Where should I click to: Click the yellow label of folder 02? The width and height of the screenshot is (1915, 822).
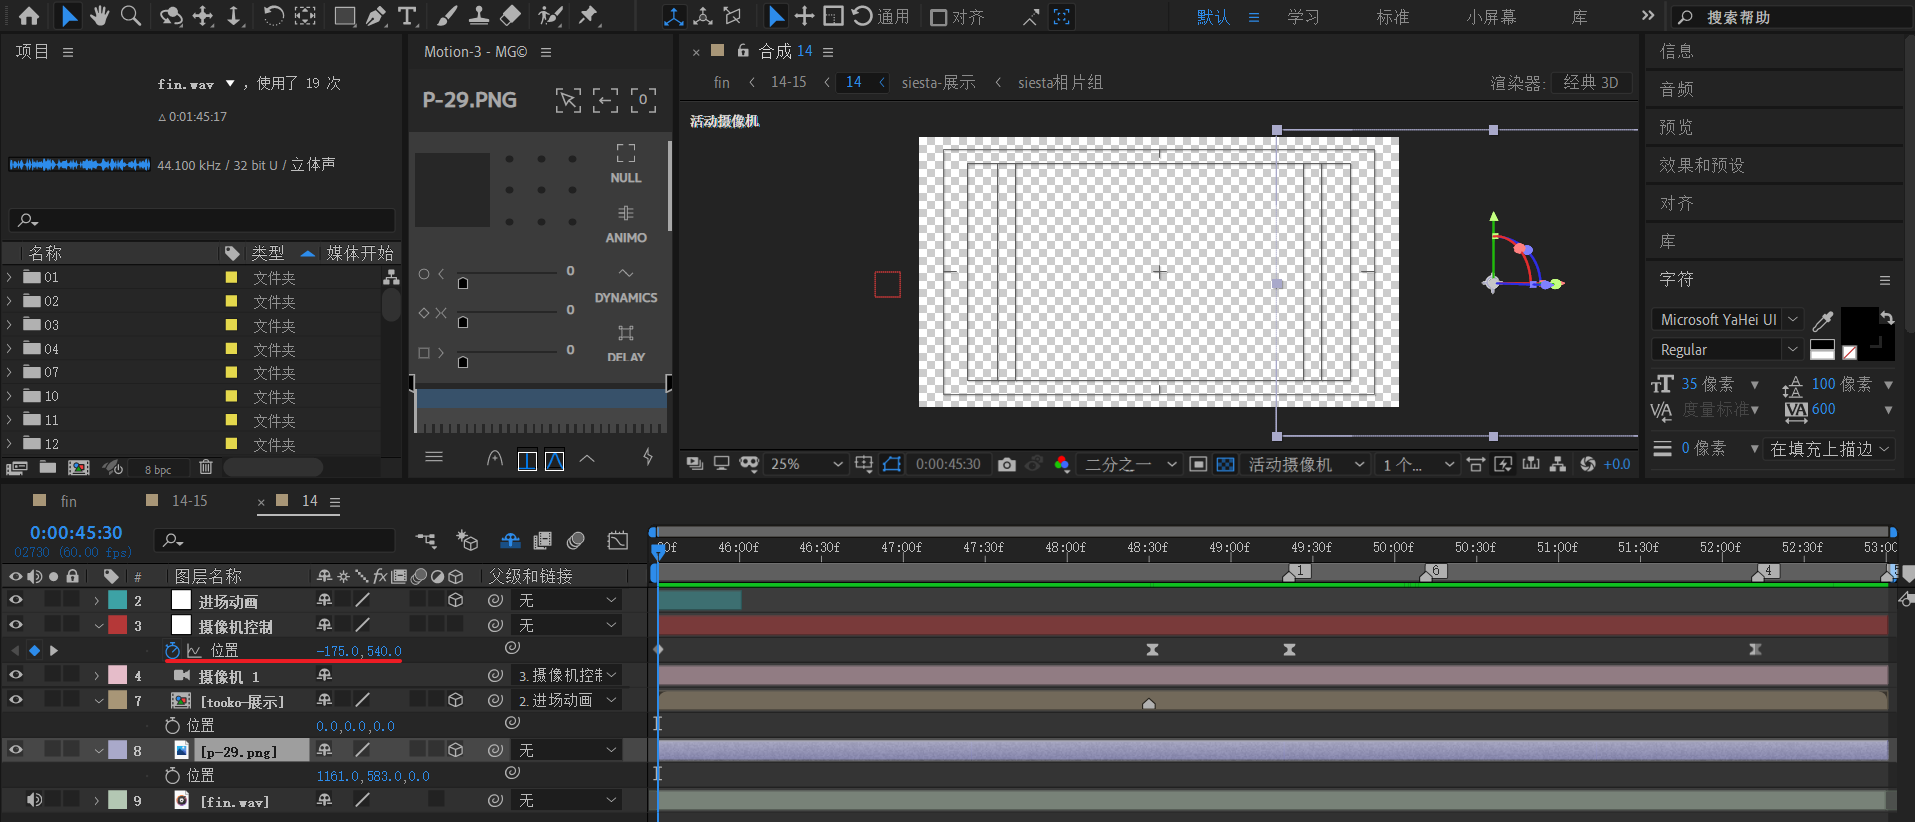232,301
